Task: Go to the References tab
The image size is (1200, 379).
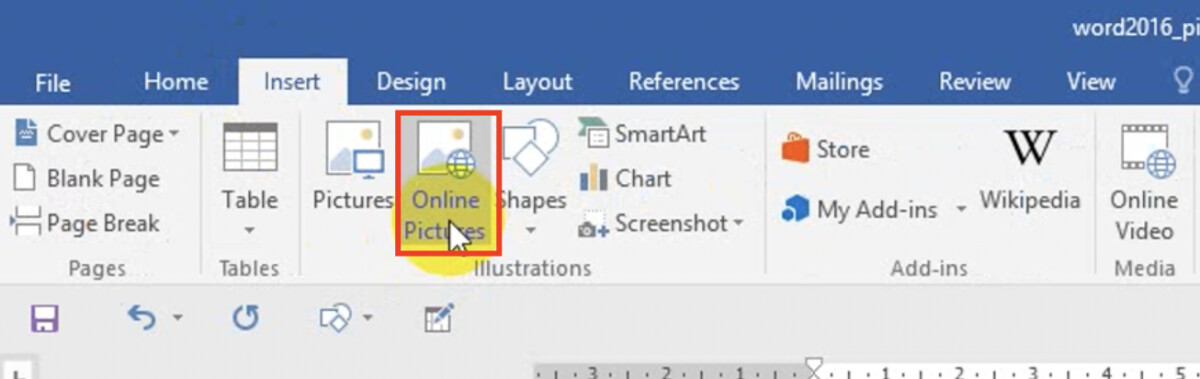Action: click(684, 82)
